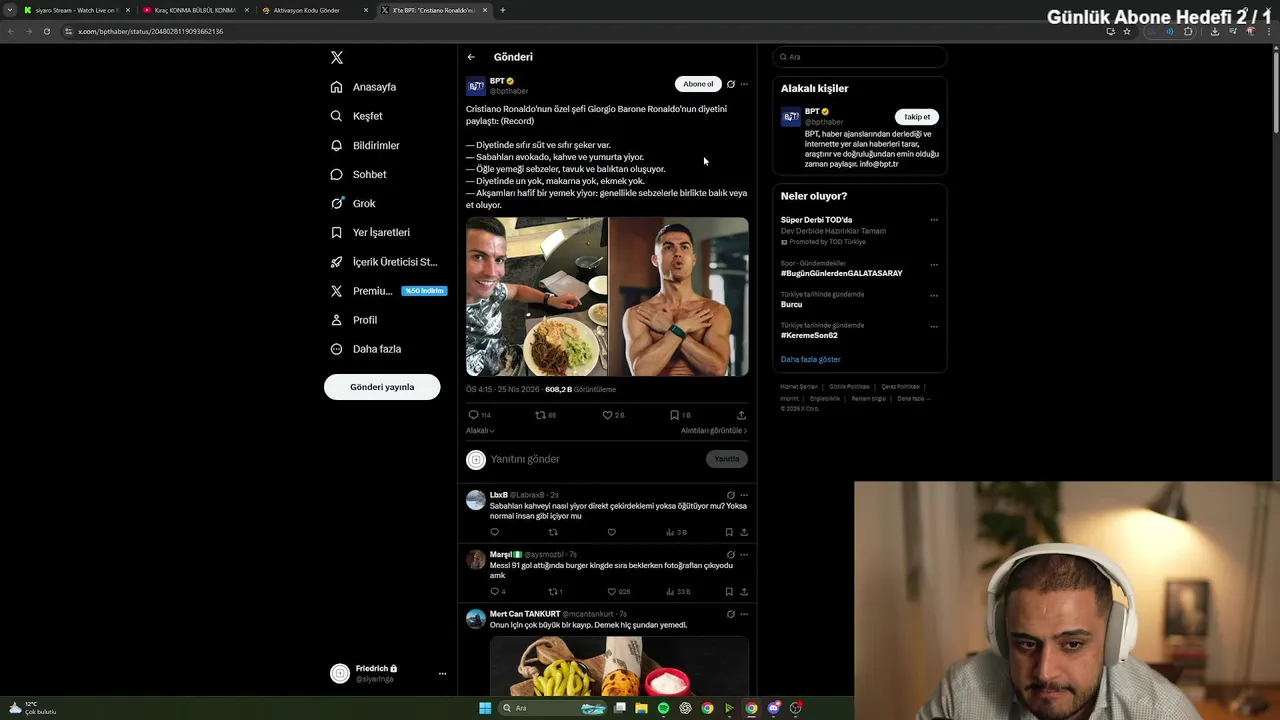This screenshot has height=720, width=1280.
Task: Click Grok icon on BPT post
Action: 731,84
